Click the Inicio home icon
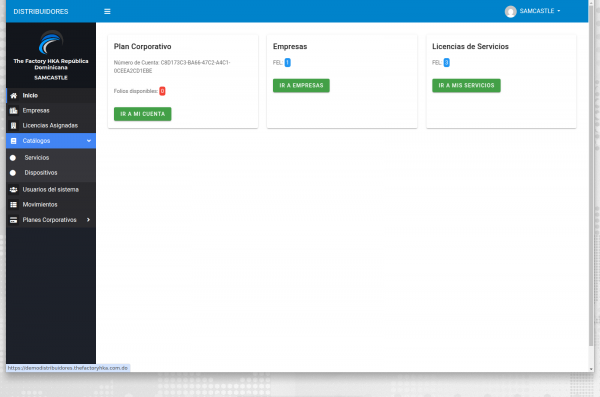This screenshot has width=600, height=397. (13, 96)
